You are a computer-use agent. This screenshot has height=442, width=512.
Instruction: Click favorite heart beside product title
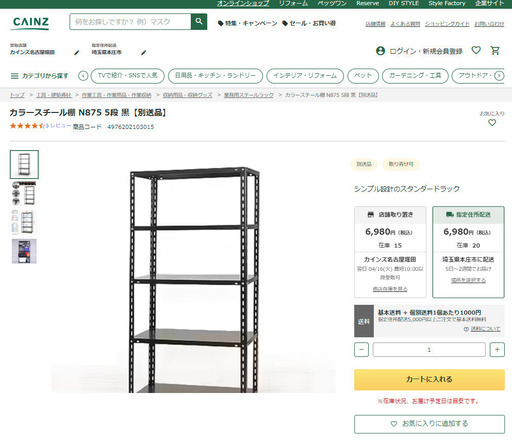pyautogui.click(x=492, y=123)
